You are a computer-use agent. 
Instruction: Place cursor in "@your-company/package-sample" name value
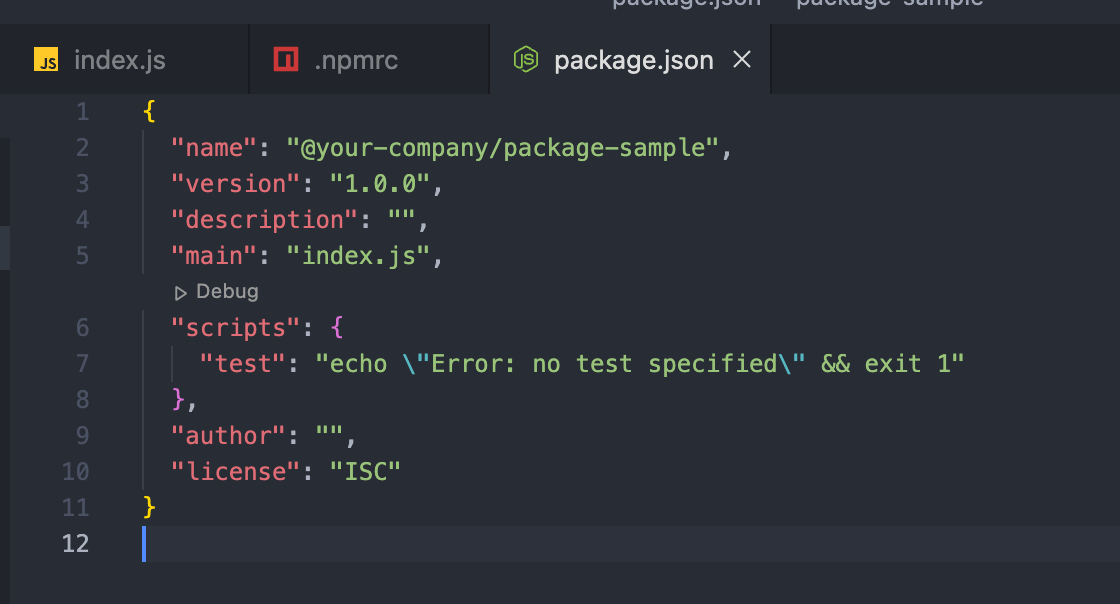[x=503, y=148]
